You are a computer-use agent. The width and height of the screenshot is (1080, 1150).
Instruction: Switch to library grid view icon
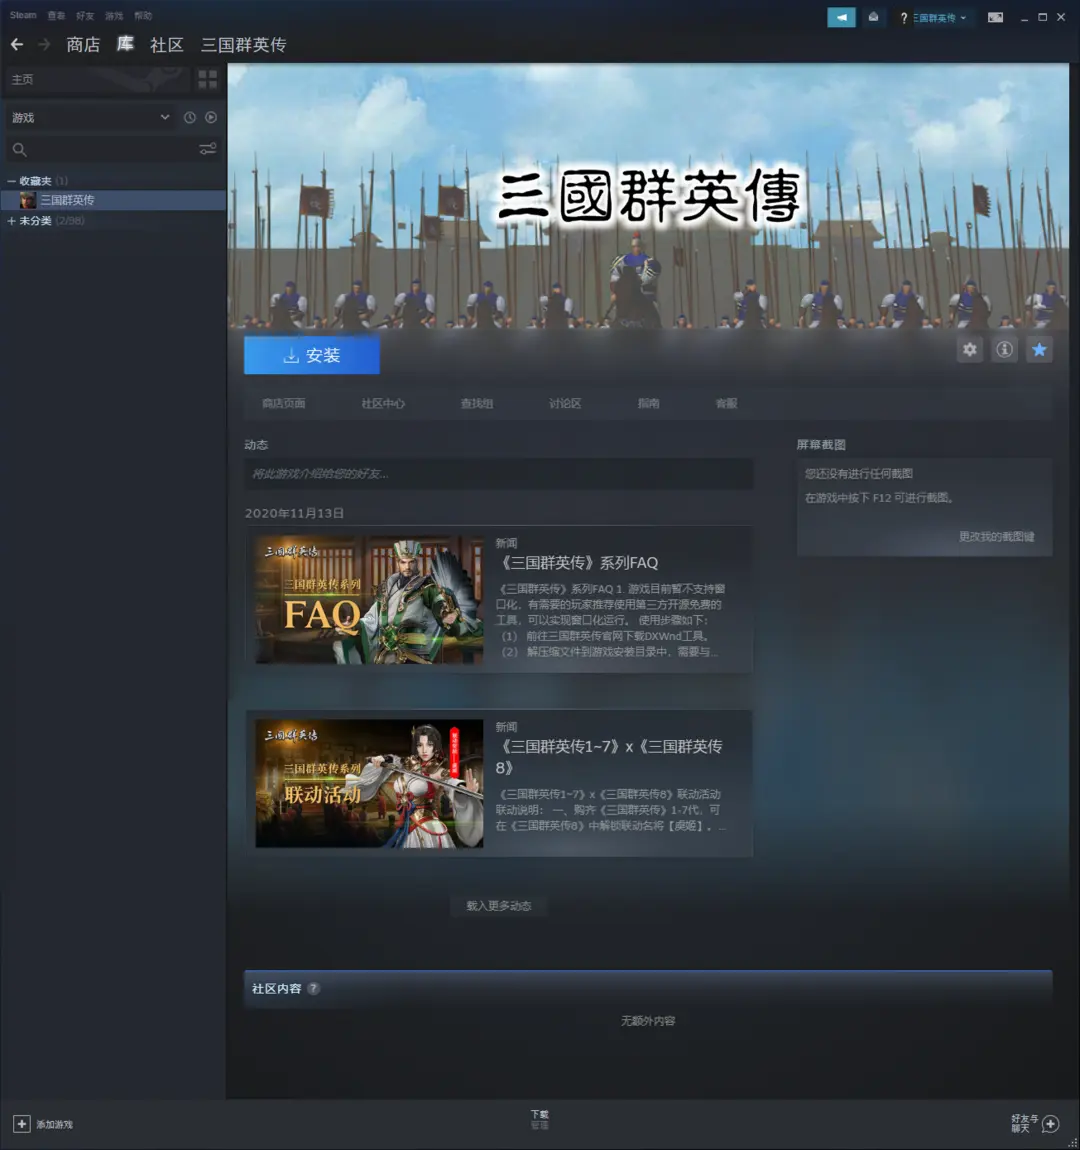[207, 79]
